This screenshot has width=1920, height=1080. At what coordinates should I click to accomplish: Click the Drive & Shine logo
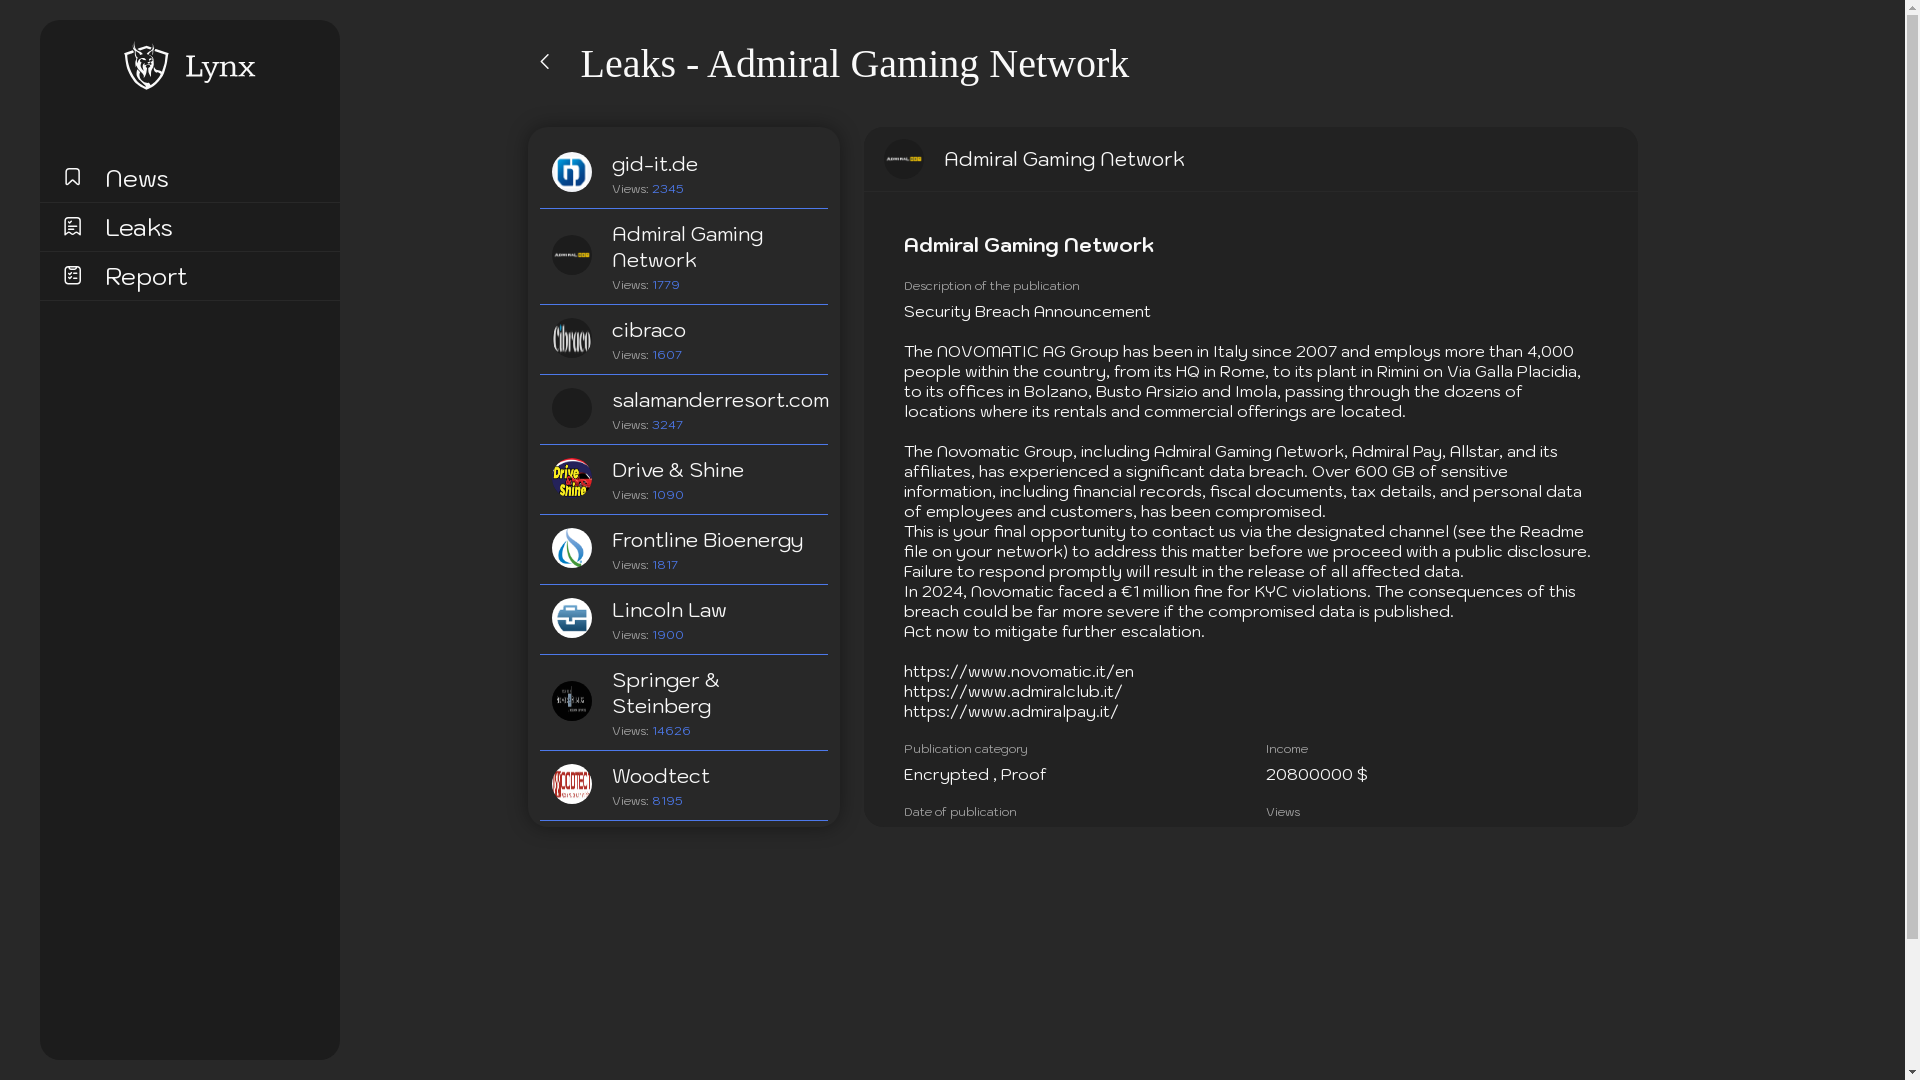572,478
